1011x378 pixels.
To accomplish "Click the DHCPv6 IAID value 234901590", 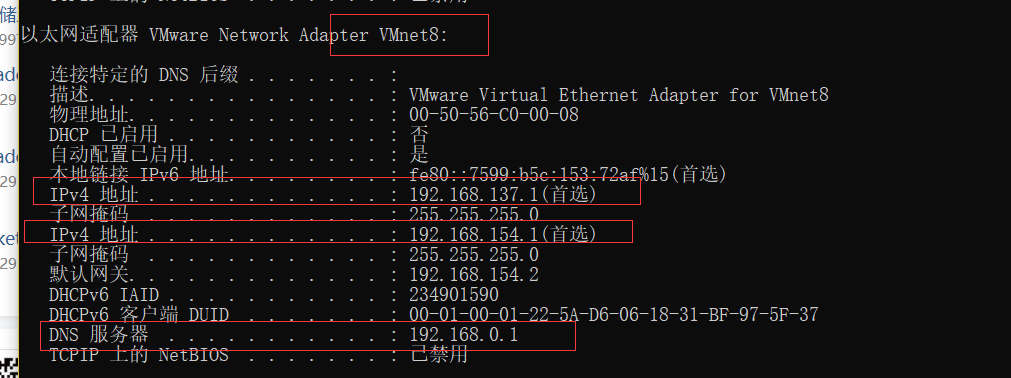I will pyautogui.click(x=454, y=295).
